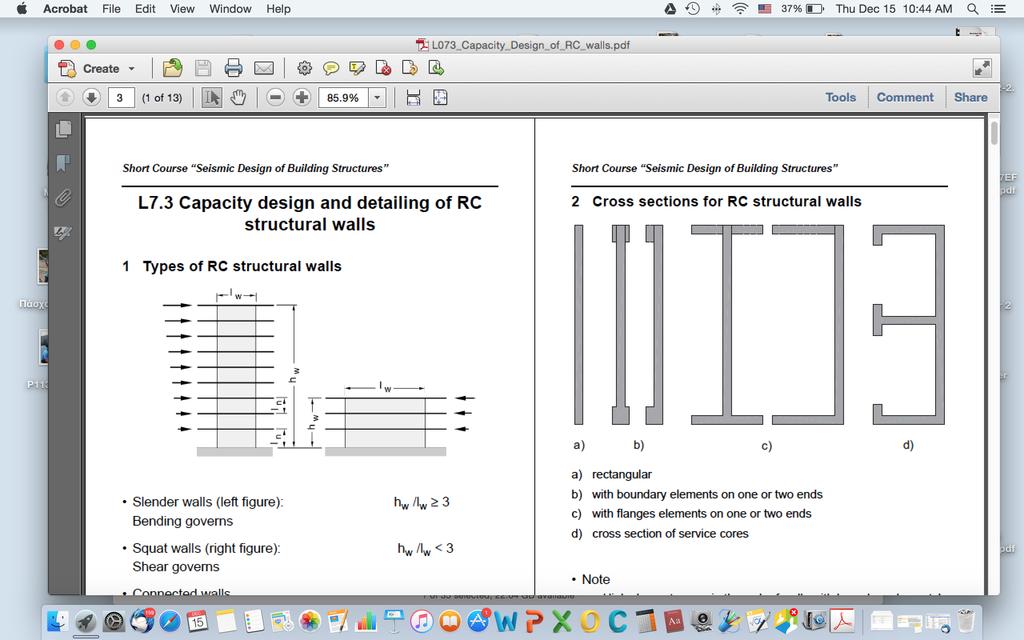
Task: Open the gear customize tools icon
Action: click(304, 68)
